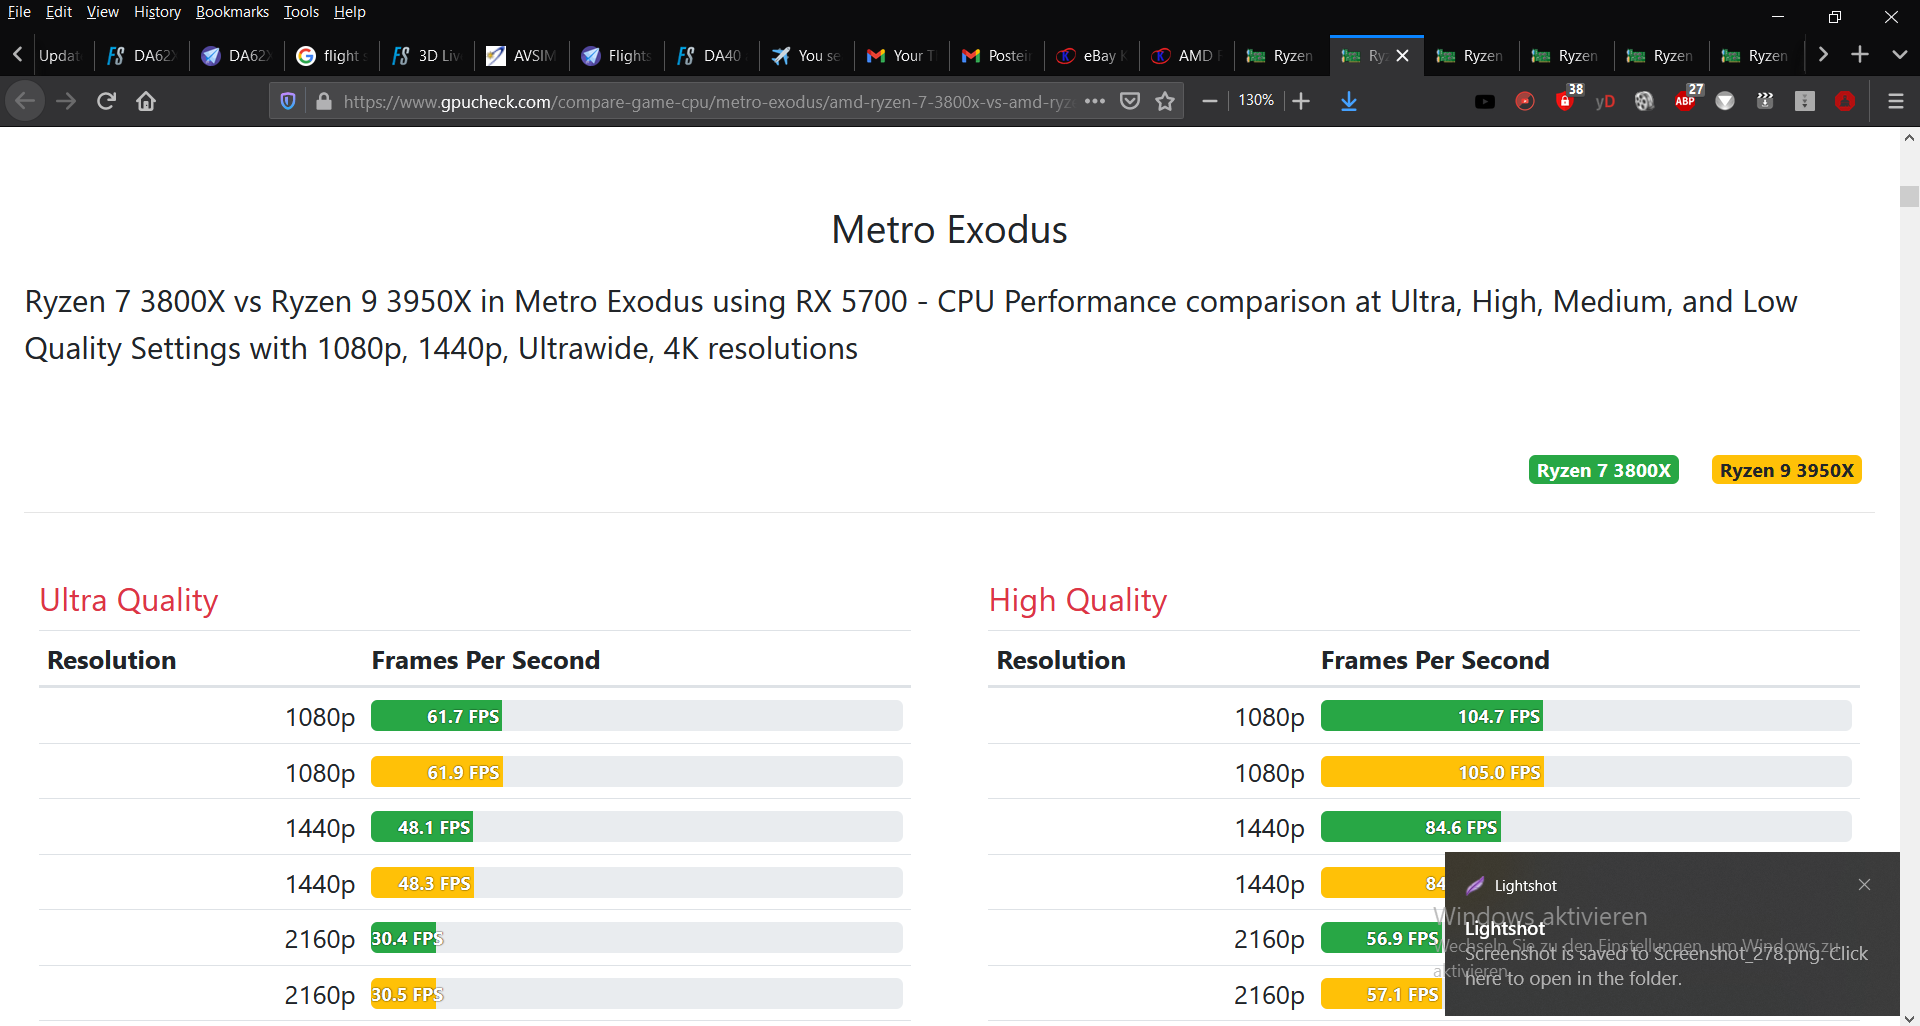Click the 61.7 FPS green bar
This screenshot has width=1920, height=1026.
tap(436, 716)
